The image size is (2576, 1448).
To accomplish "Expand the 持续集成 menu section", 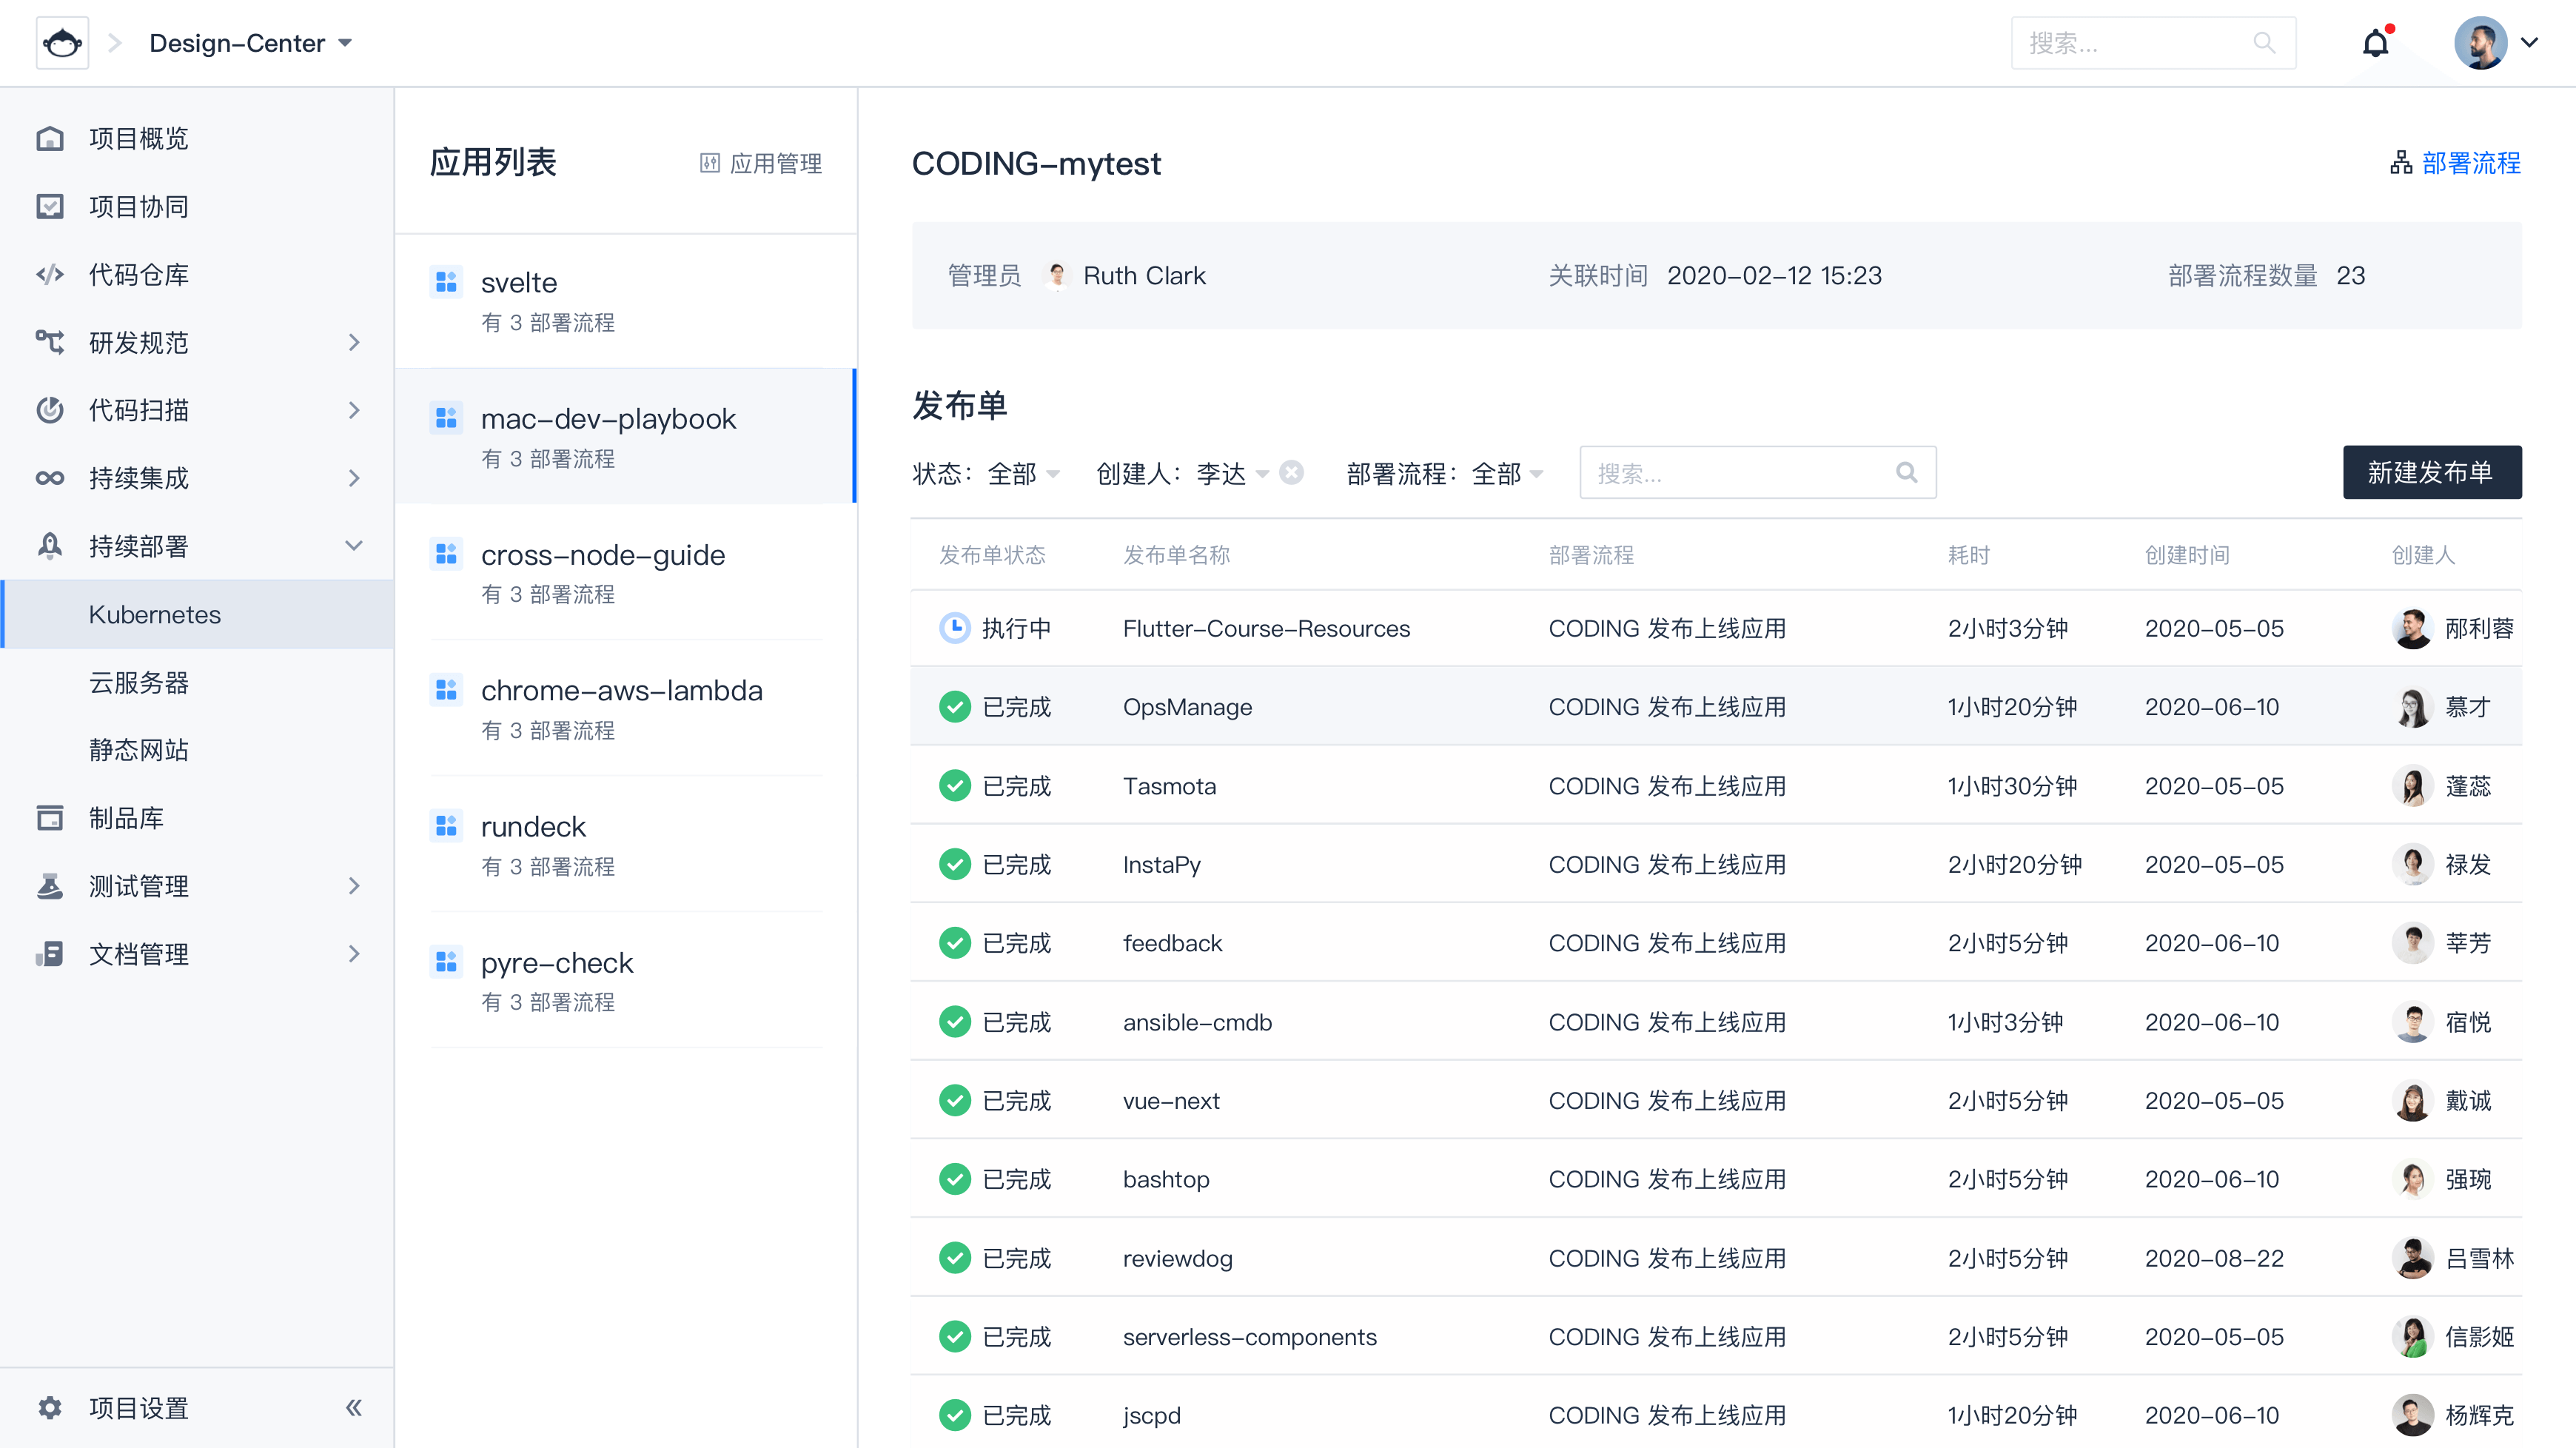I will point(354,478).
